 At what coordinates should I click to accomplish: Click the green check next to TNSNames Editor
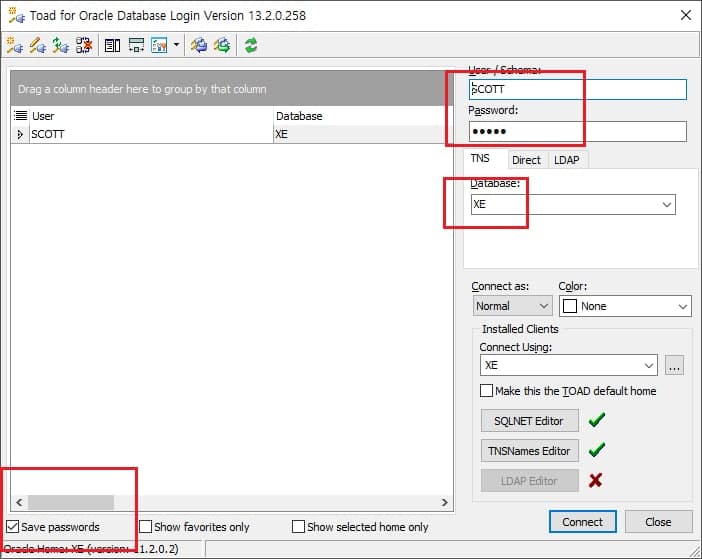(596, 450)
